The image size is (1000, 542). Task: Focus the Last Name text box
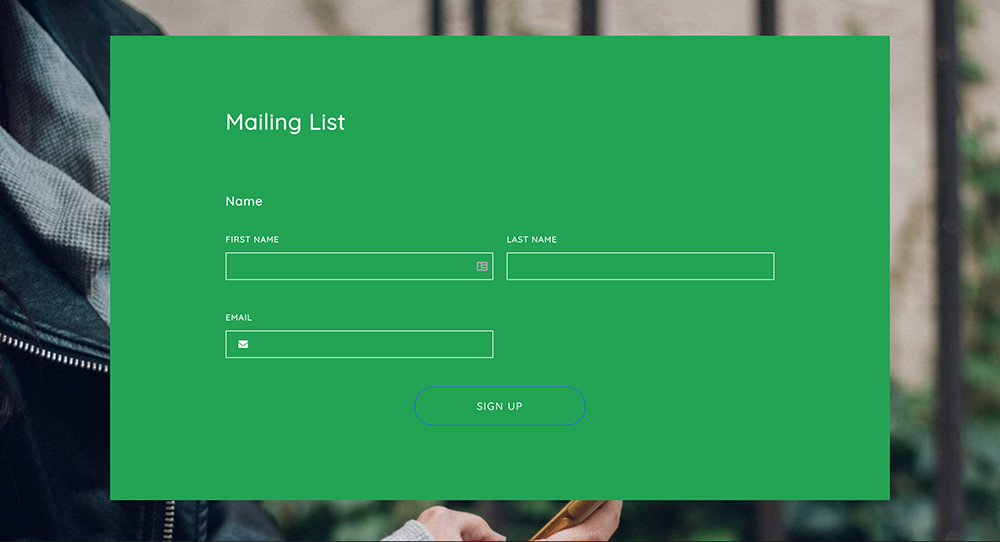click(640, 267)
